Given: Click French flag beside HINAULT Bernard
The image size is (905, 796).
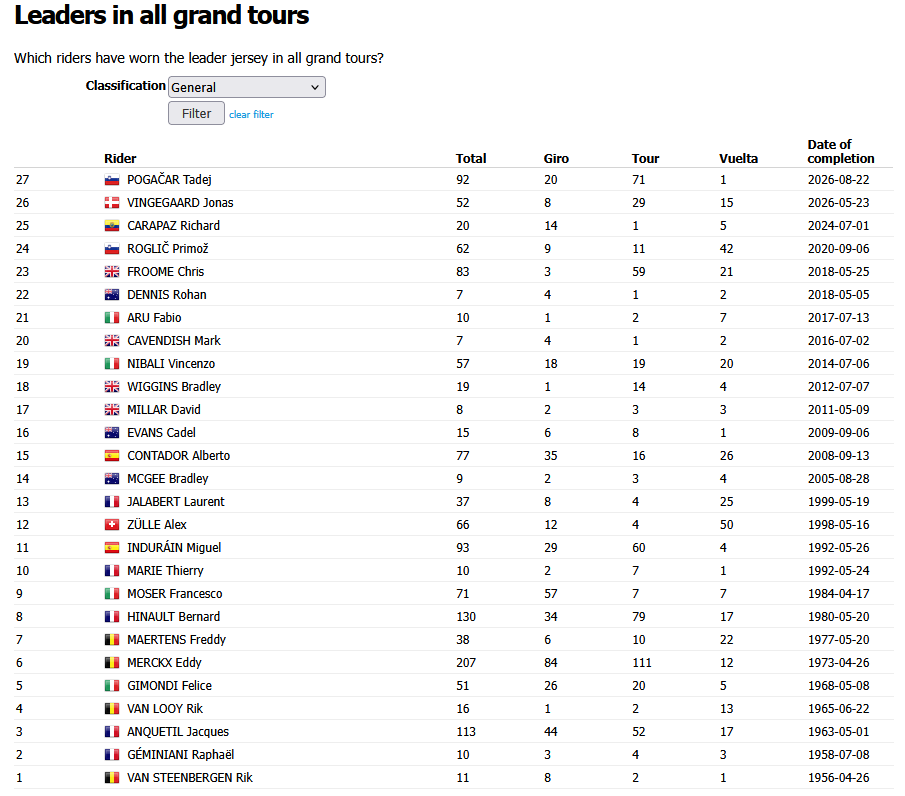Looking at the screenshot, I should pyautogui.click(x=112, y=617).
